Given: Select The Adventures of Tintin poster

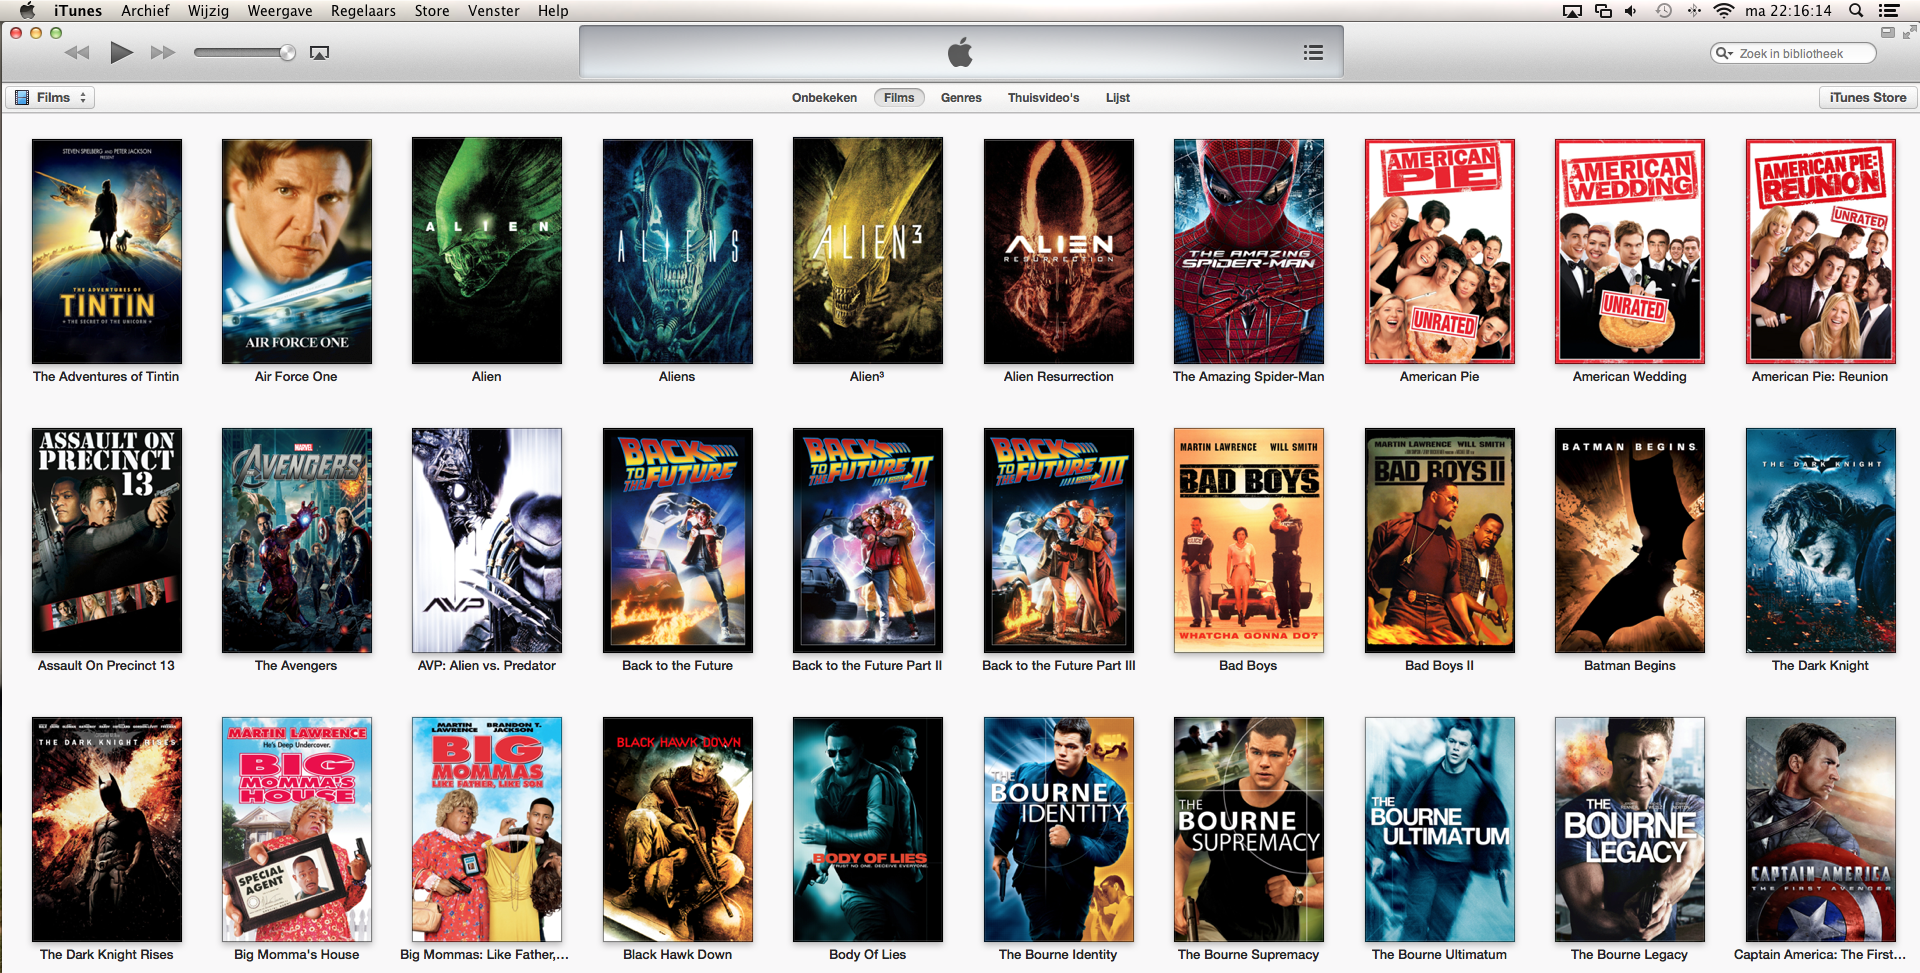Looking at the screenshot, I should click(x=107, y=251).
